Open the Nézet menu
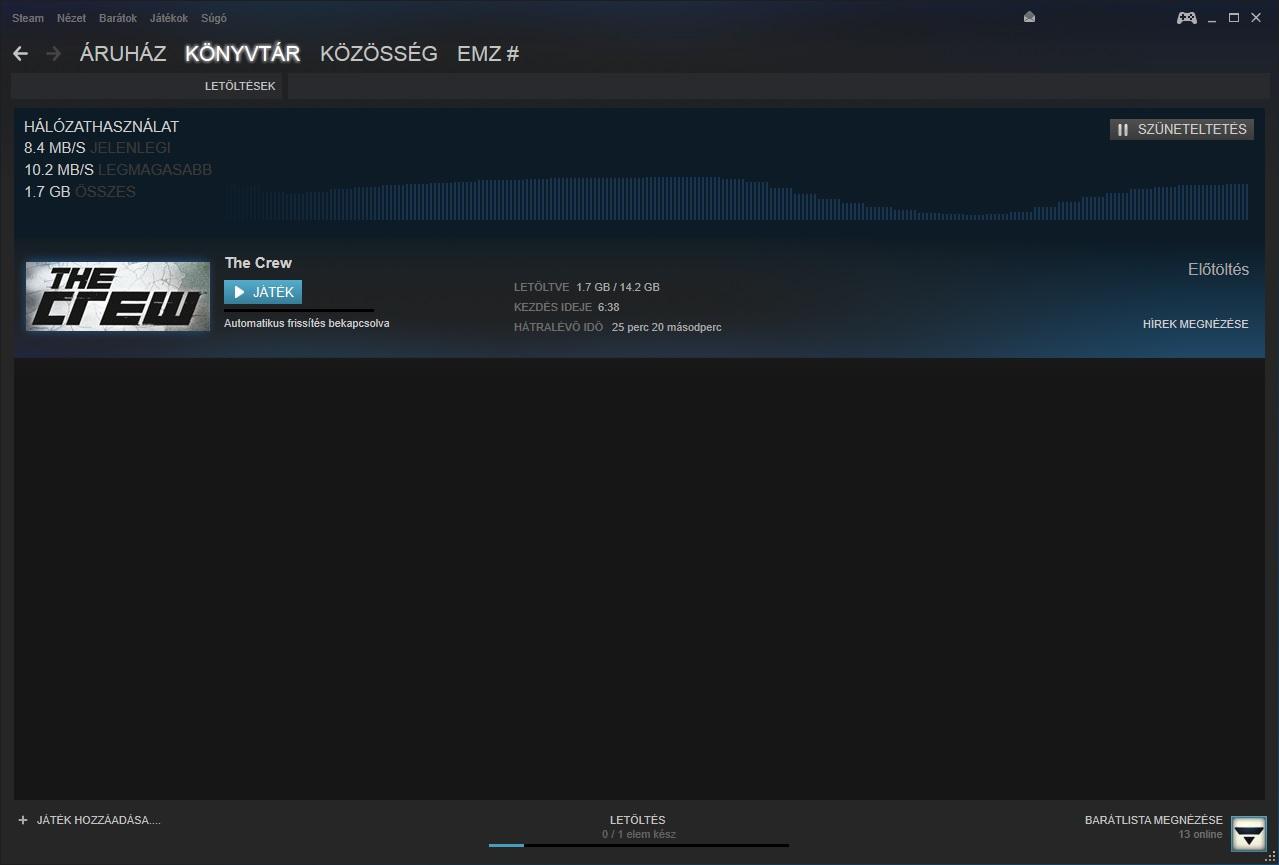The height and width of the screenshot is (865, 1279). 71,18
